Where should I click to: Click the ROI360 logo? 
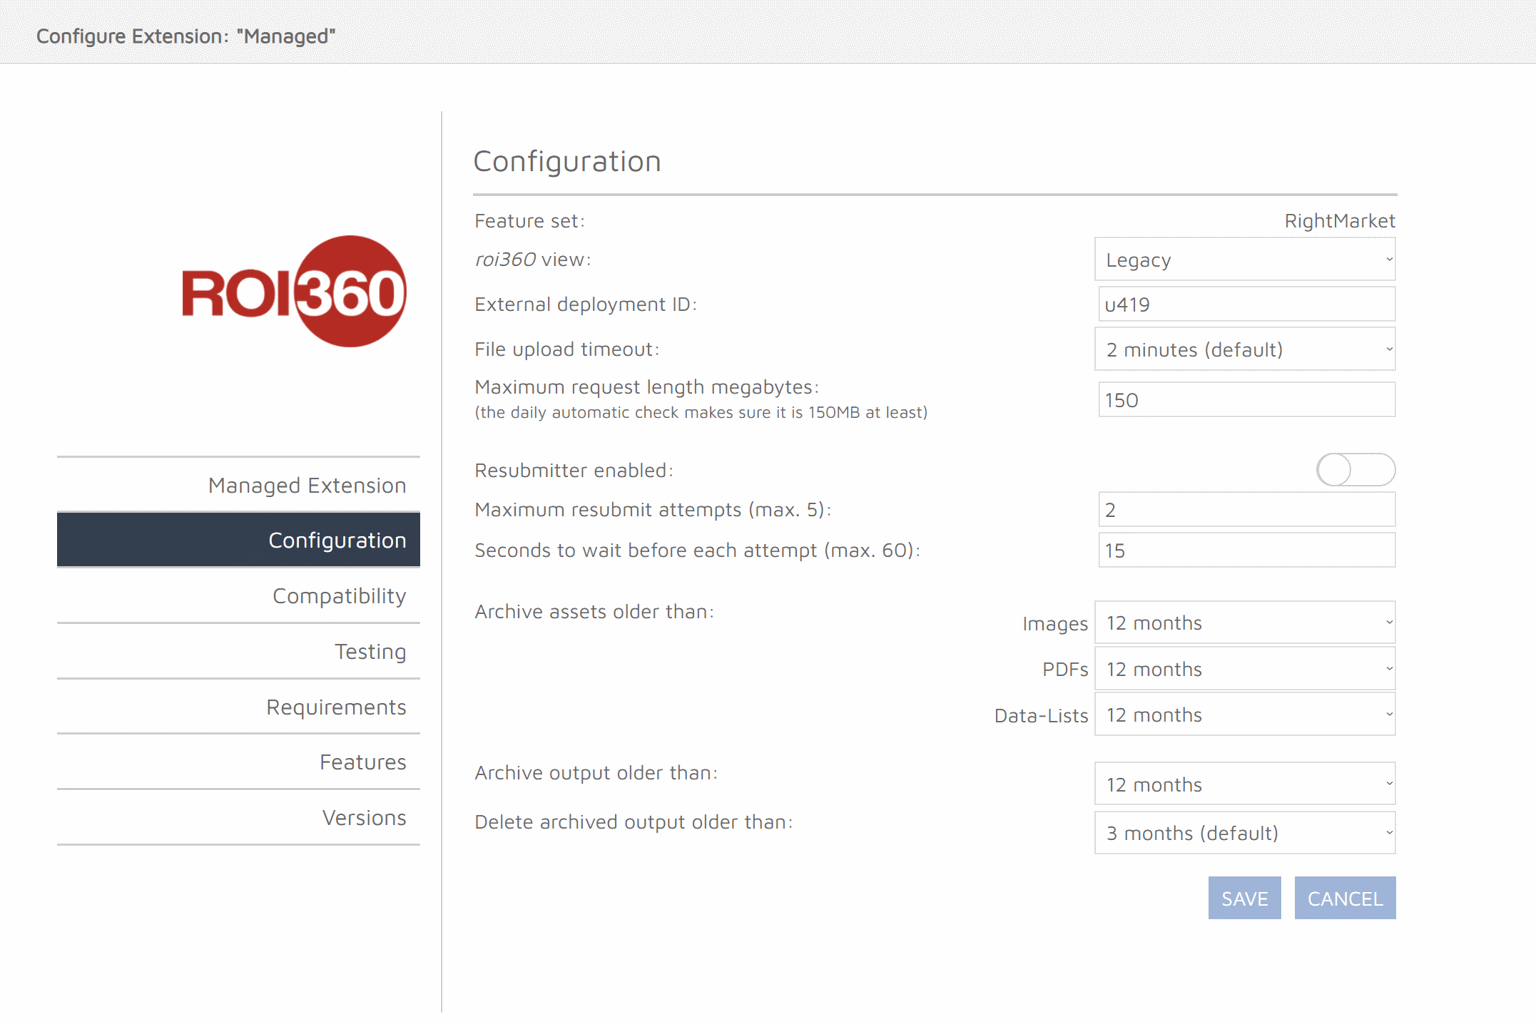click(x=294, y=292)
